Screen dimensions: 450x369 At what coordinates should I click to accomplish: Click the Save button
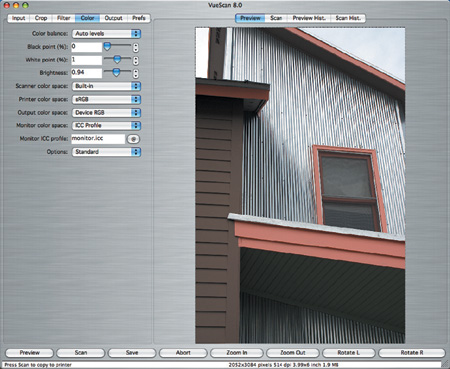tap(132, 353)
